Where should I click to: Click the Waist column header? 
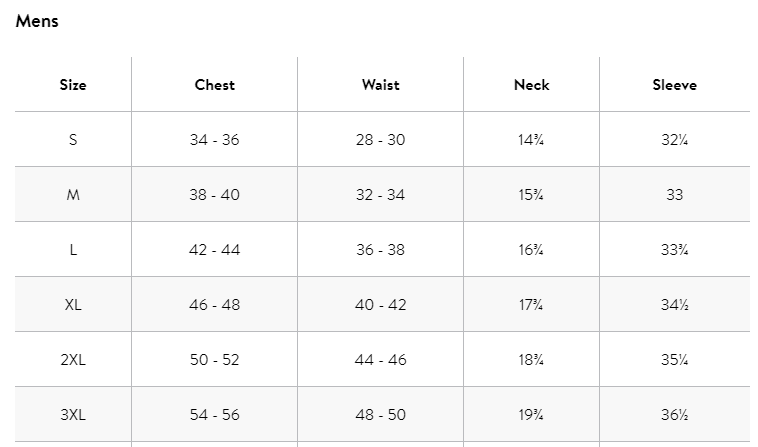pos(380,85)
